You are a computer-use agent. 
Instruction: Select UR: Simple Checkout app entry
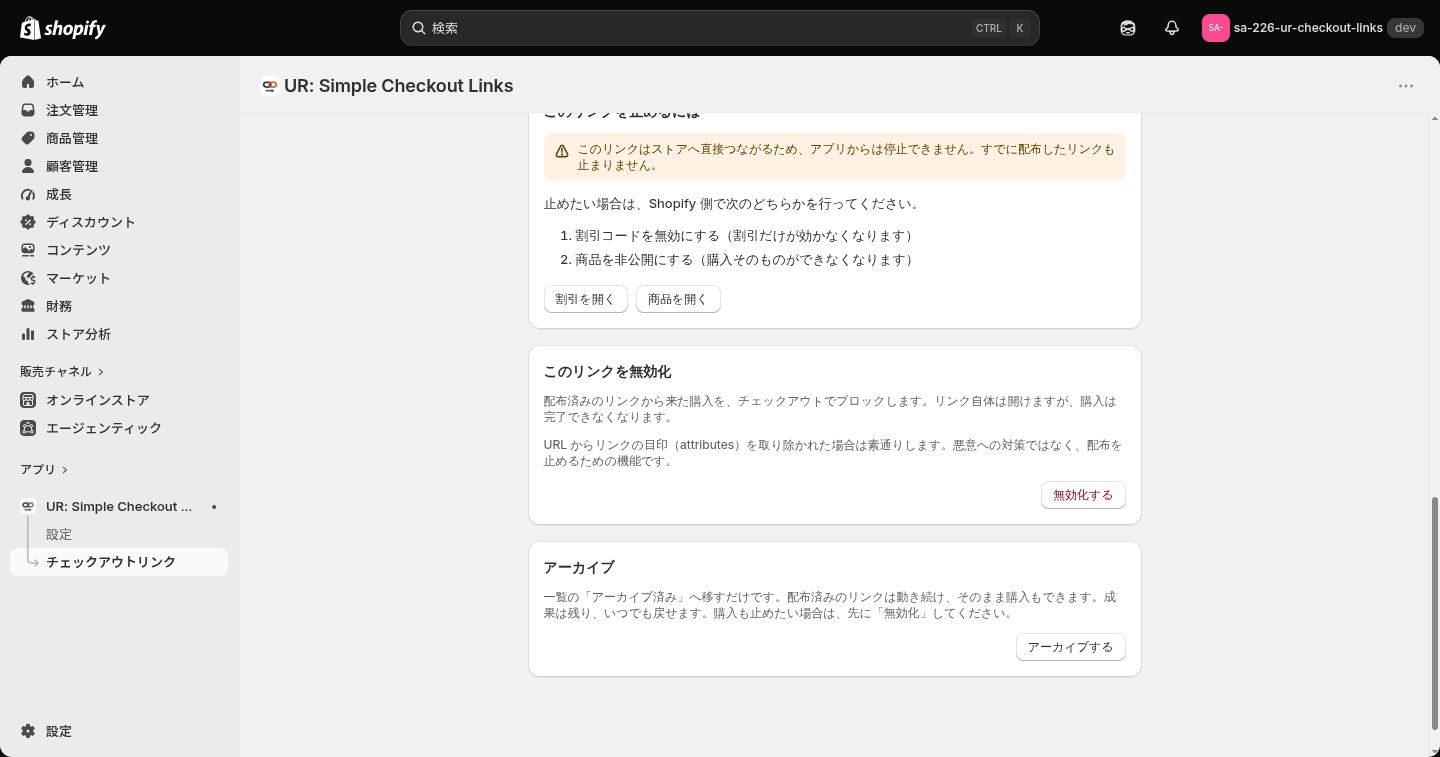(x=119, y=507)
